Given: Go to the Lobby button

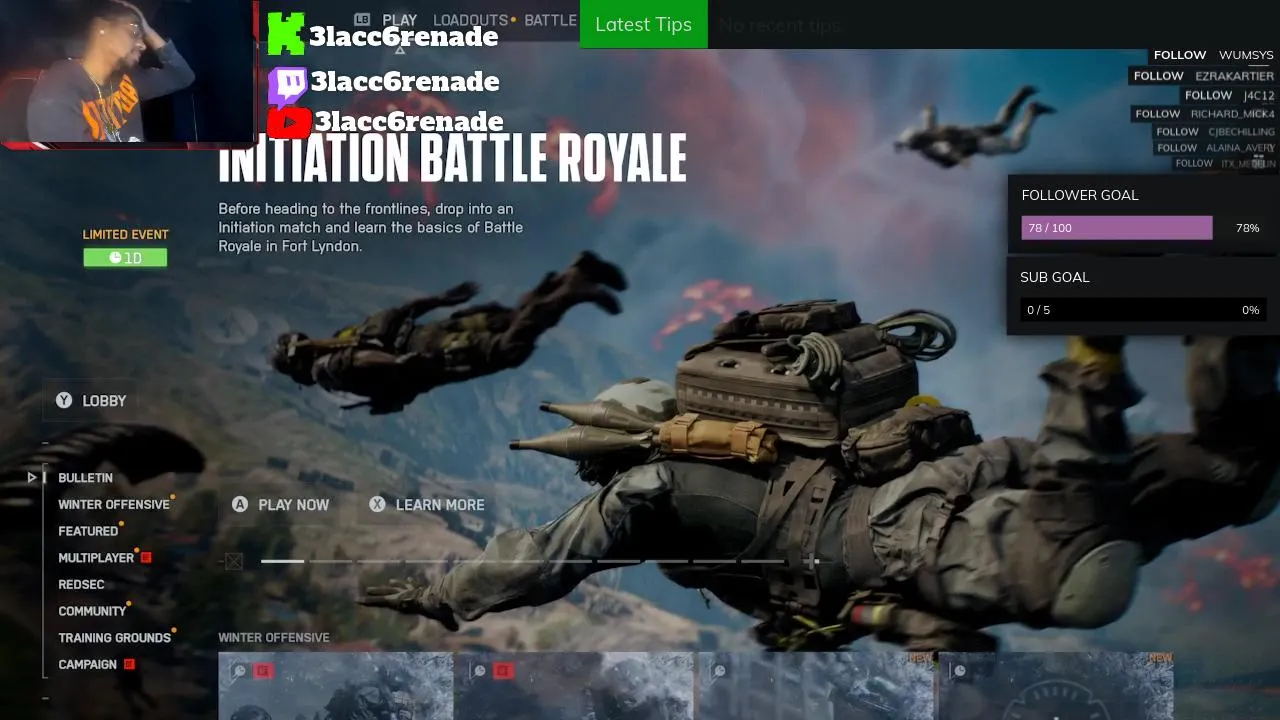Looking at the screenshot, I should coord(91,400).
